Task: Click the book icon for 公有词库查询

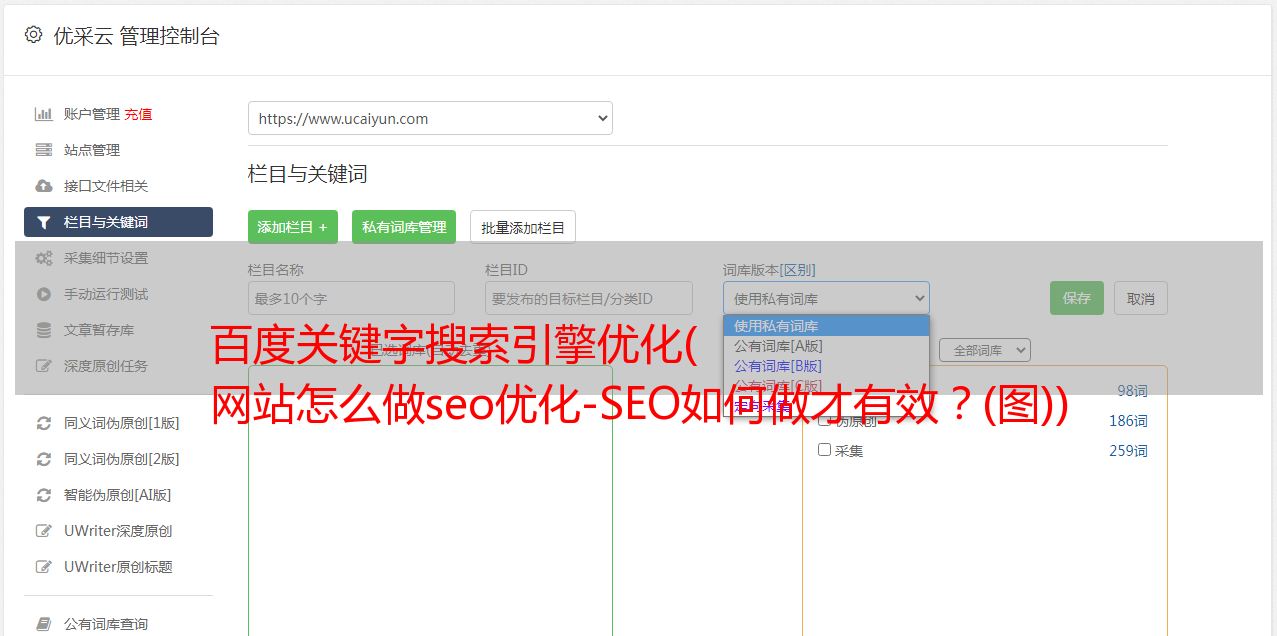Action: pyautogui.click(x=43, y=624)
